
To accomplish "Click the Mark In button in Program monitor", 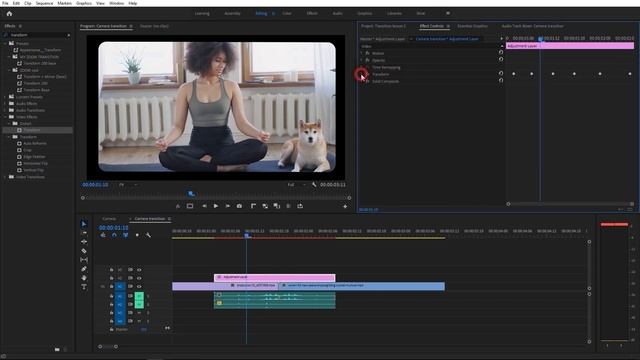I will [x=253, y=206].
